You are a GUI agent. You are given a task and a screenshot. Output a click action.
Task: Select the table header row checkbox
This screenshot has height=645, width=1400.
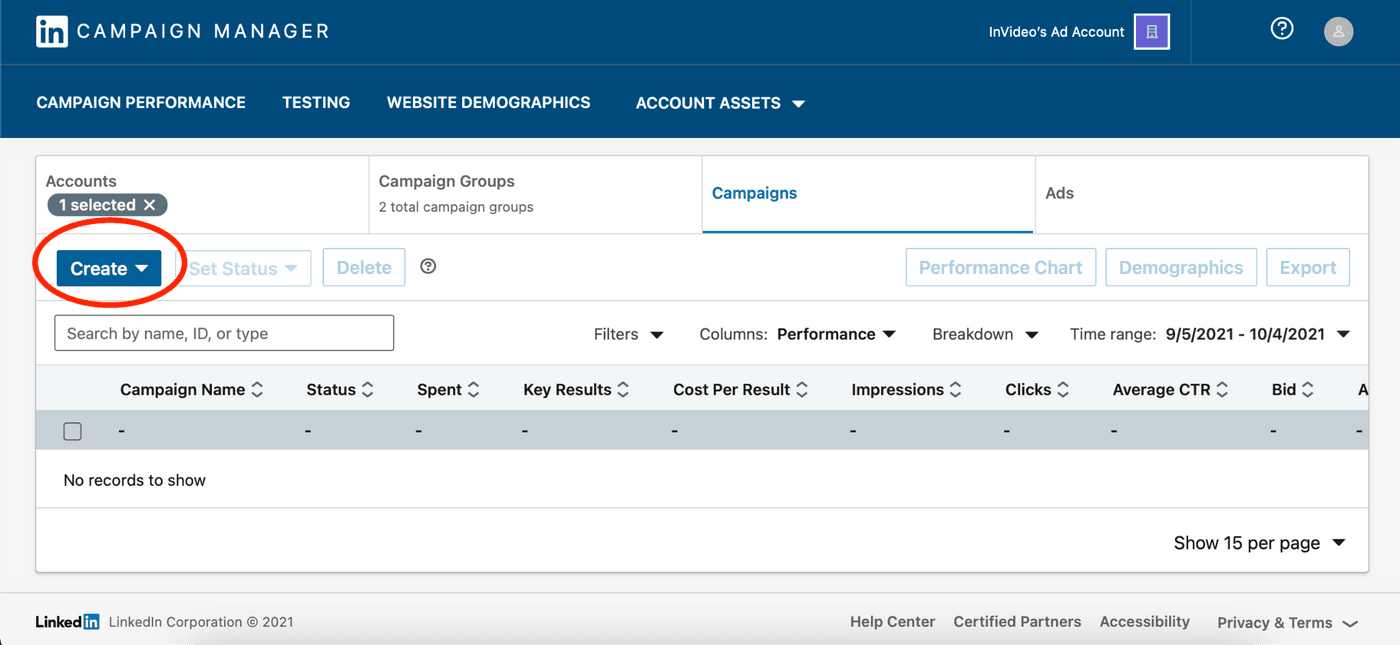pos(72,431)
